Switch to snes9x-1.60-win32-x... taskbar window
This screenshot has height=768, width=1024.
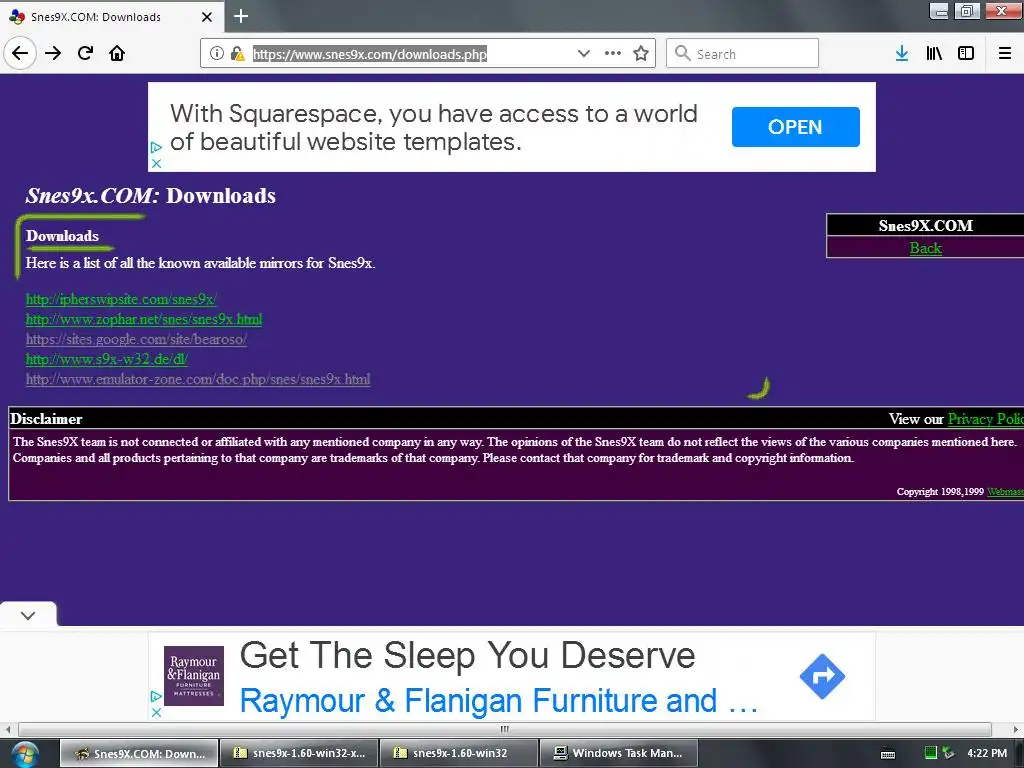299,754
